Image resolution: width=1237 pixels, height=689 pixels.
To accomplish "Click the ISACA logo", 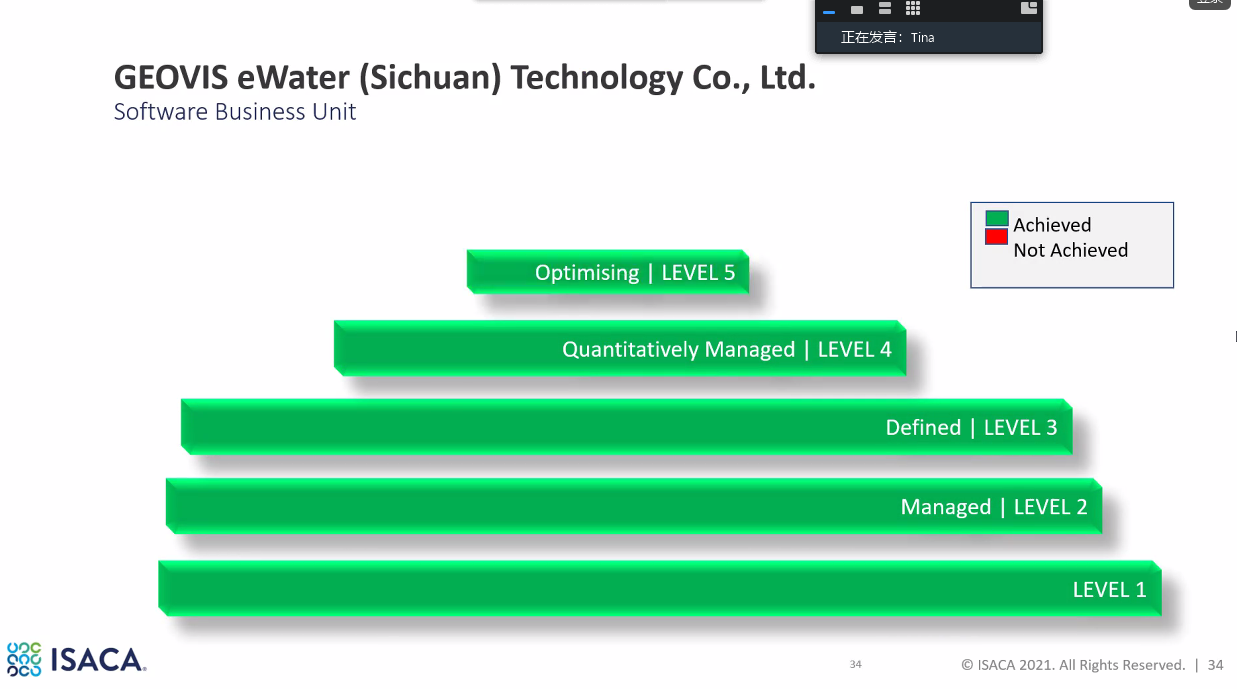I will (77, 660).
